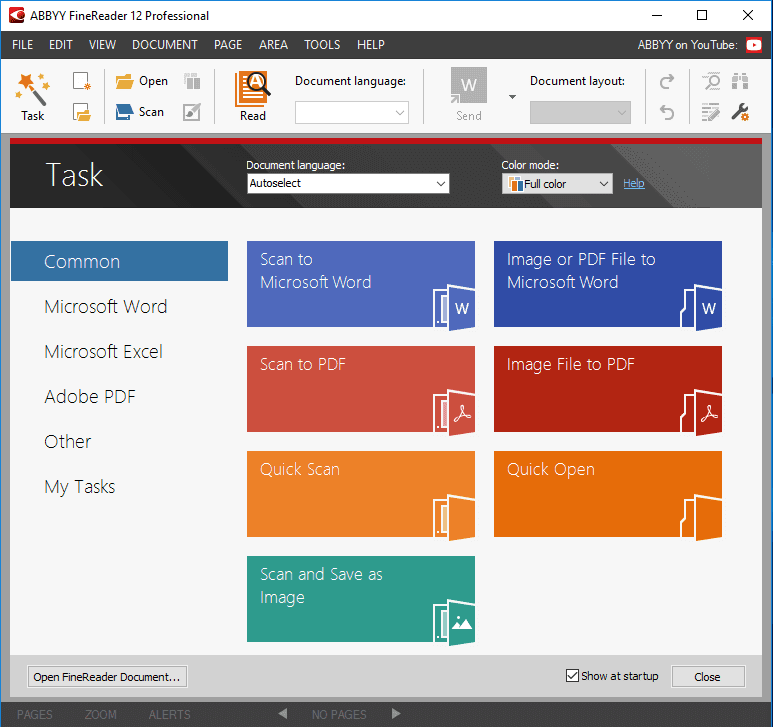Image resolution: width=773 pixels, height=727 pixels.
Task: Start the Scan and Save as Image task
Action: [x=361, y=599]
